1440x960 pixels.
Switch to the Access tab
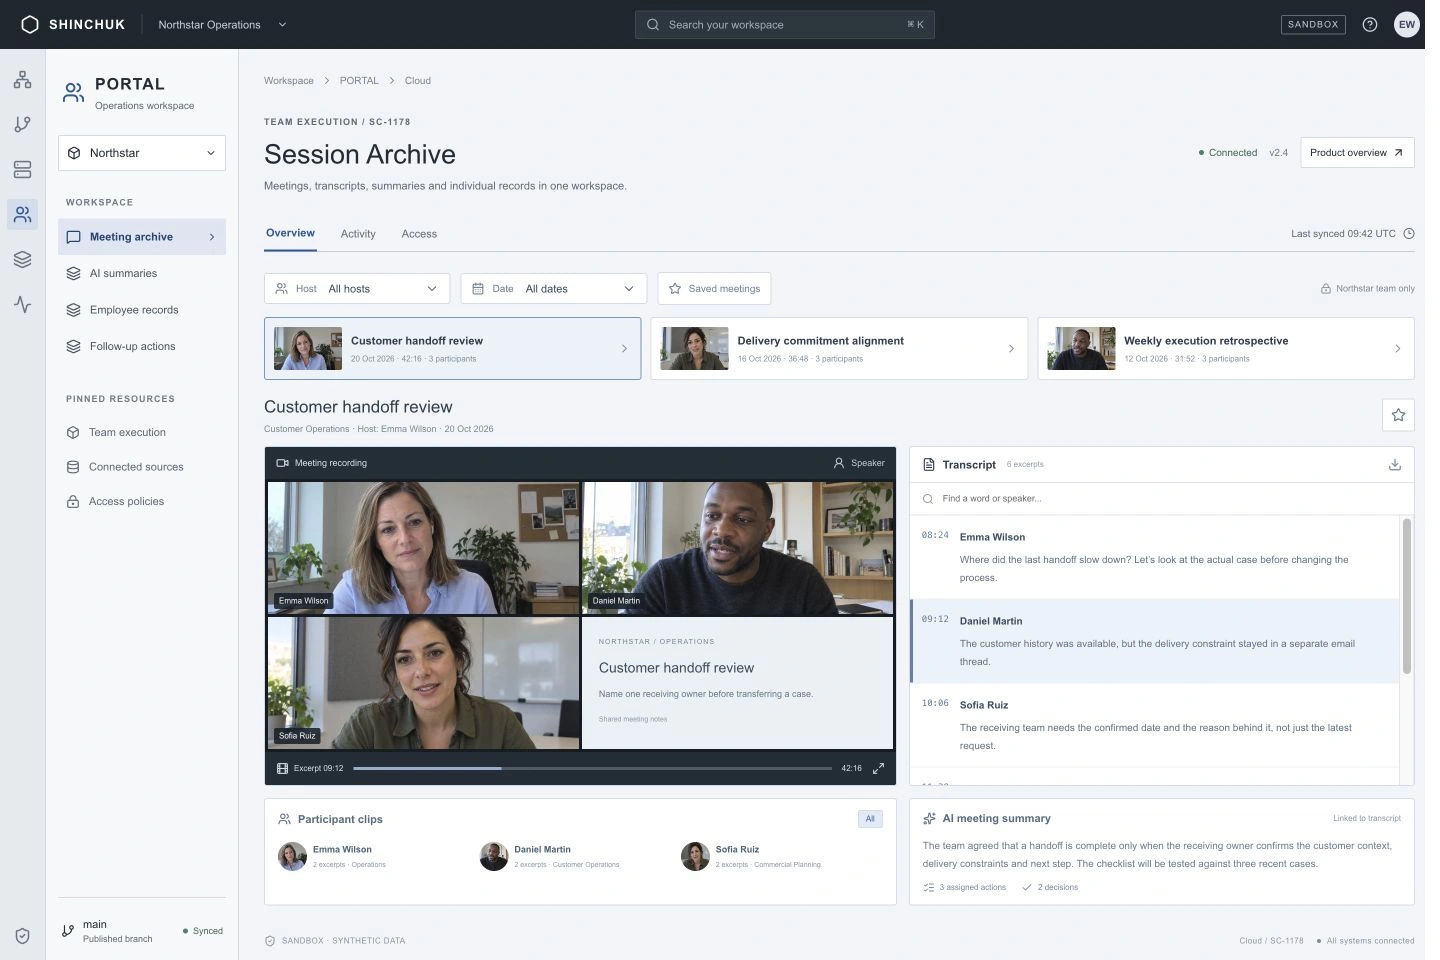(x=419, y=234)
